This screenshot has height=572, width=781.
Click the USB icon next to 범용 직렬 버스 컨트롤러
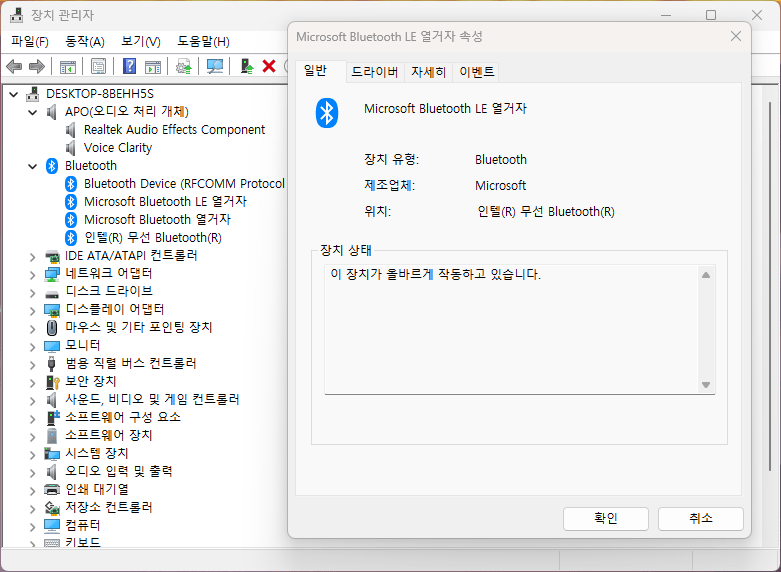click(51, 364)
